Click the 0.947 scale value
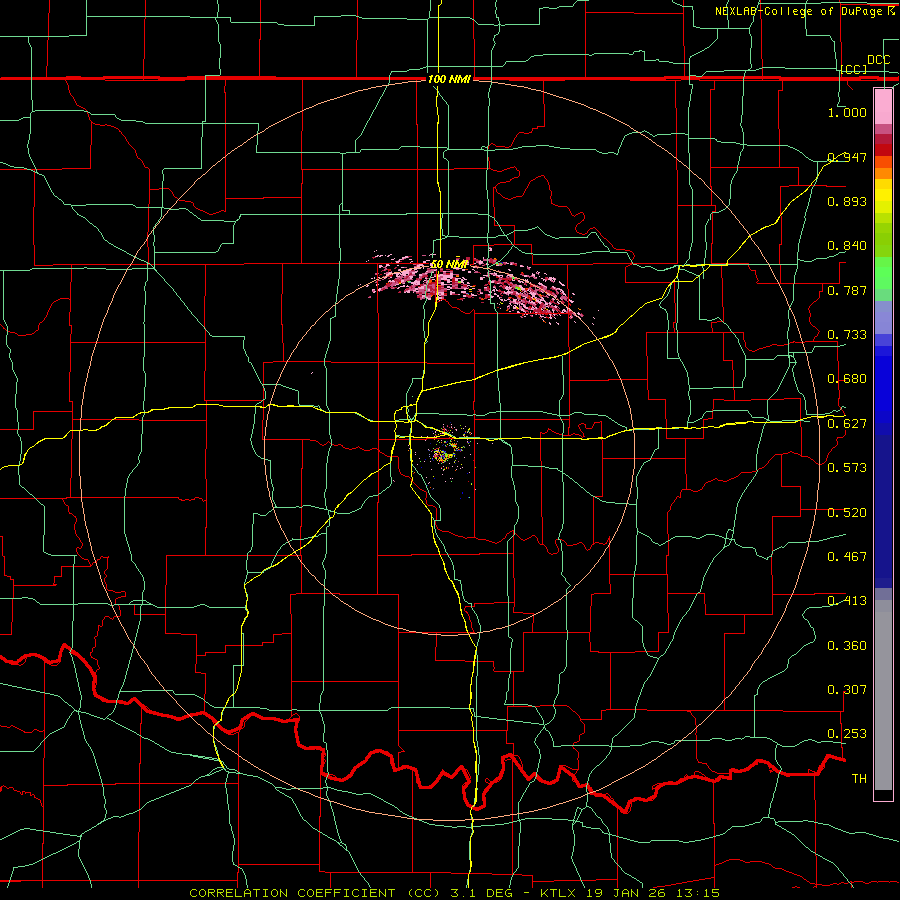 tap(847, 157)
